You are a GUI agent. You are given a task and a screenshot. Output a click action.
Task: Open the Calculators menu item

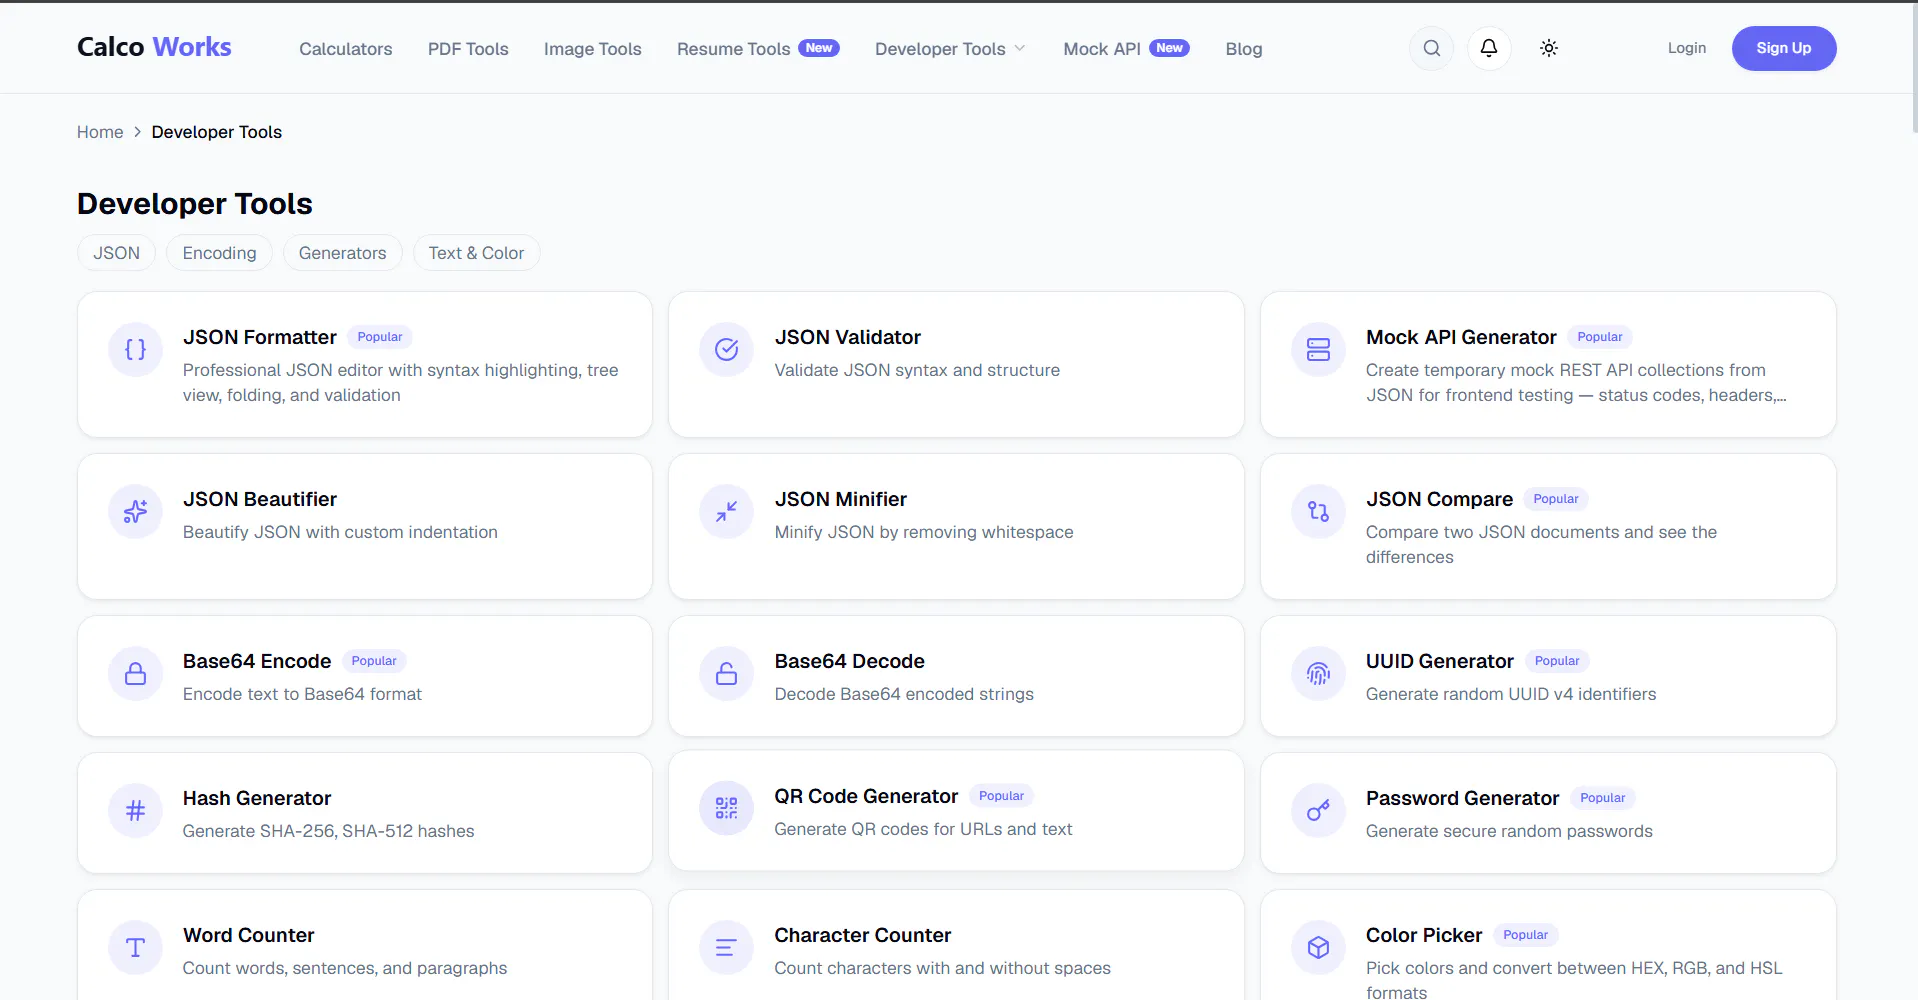(345, 49)
